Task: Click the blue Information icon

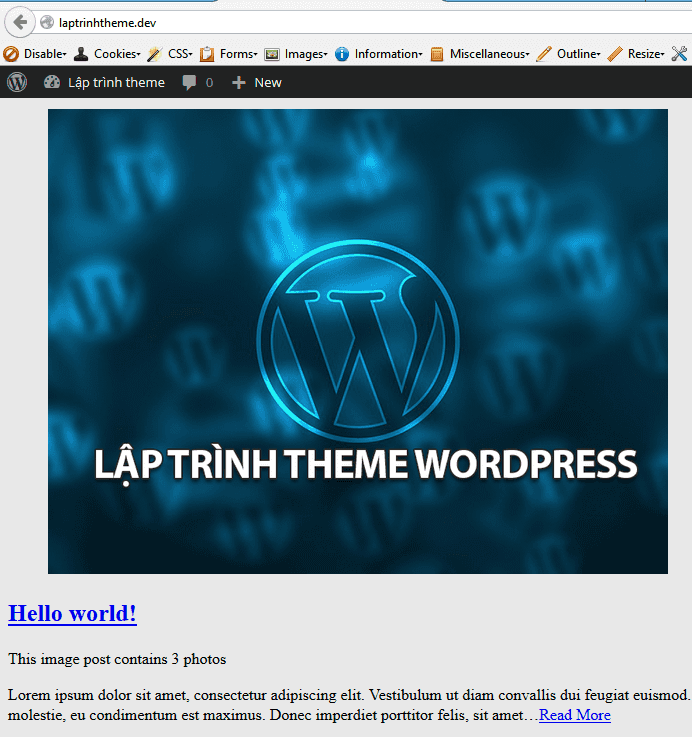Action: (x=342, y=54)
